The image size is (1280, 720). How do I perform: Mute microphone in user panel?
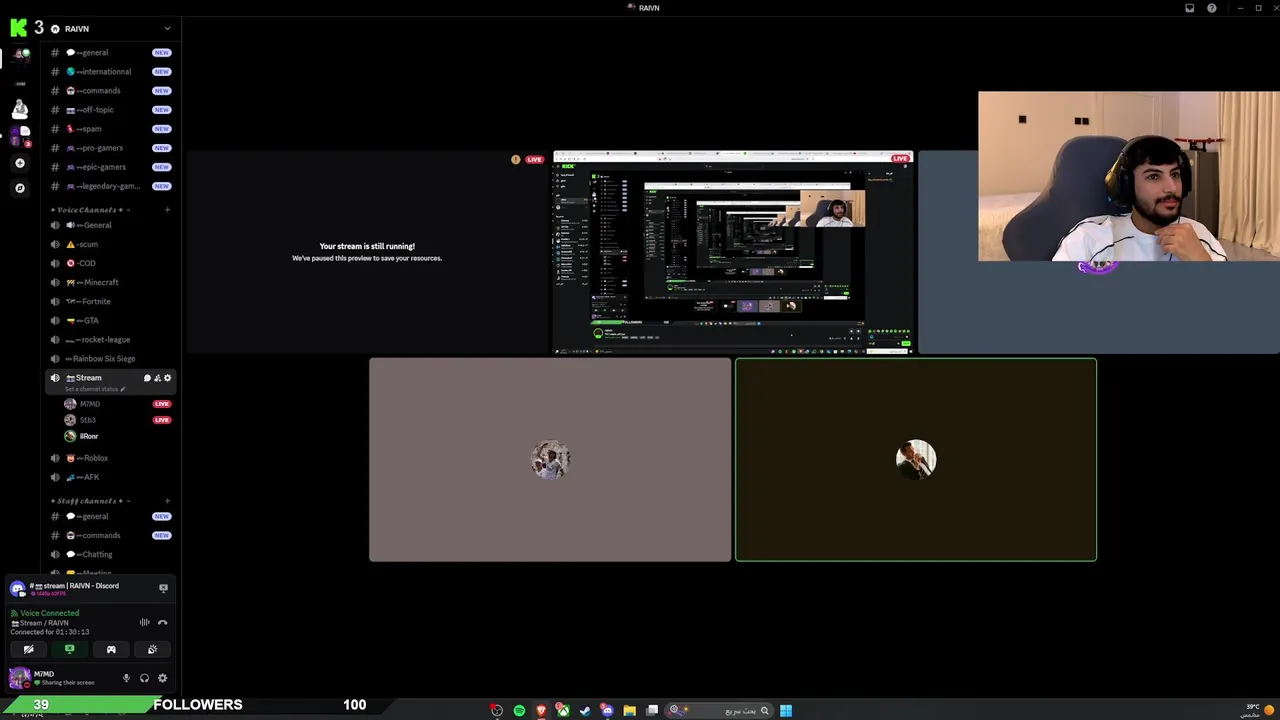tap(126, 678)
